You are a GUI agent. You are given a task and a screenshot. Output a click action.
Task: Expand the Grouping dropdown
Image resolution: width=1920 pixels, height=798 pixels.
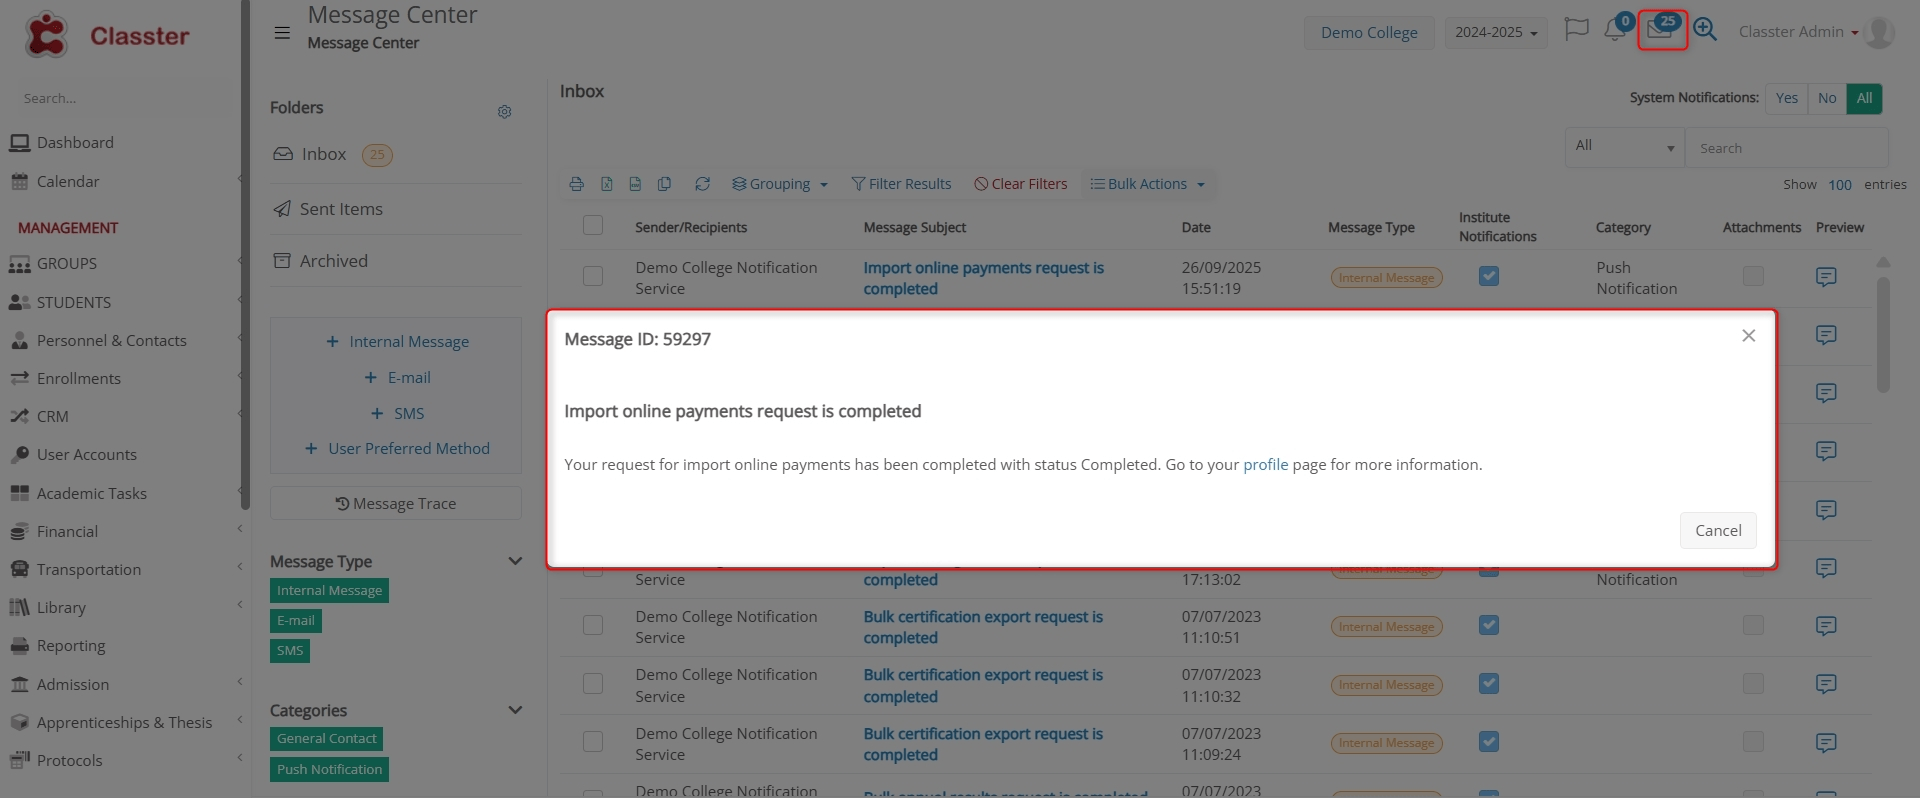tap(780, 184)
